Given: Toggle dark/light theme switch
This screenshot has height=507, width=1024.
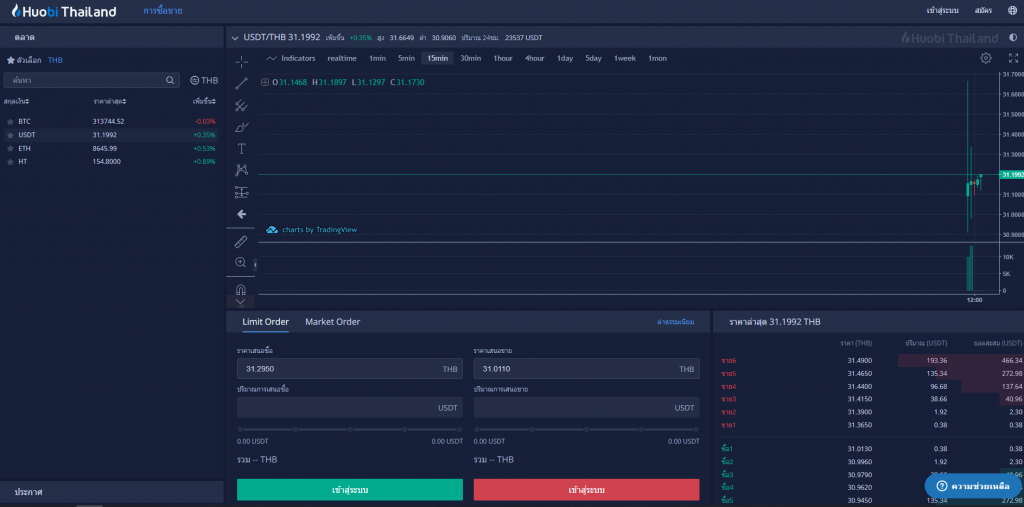Looking at the screenshot, I should point(1012,38).
